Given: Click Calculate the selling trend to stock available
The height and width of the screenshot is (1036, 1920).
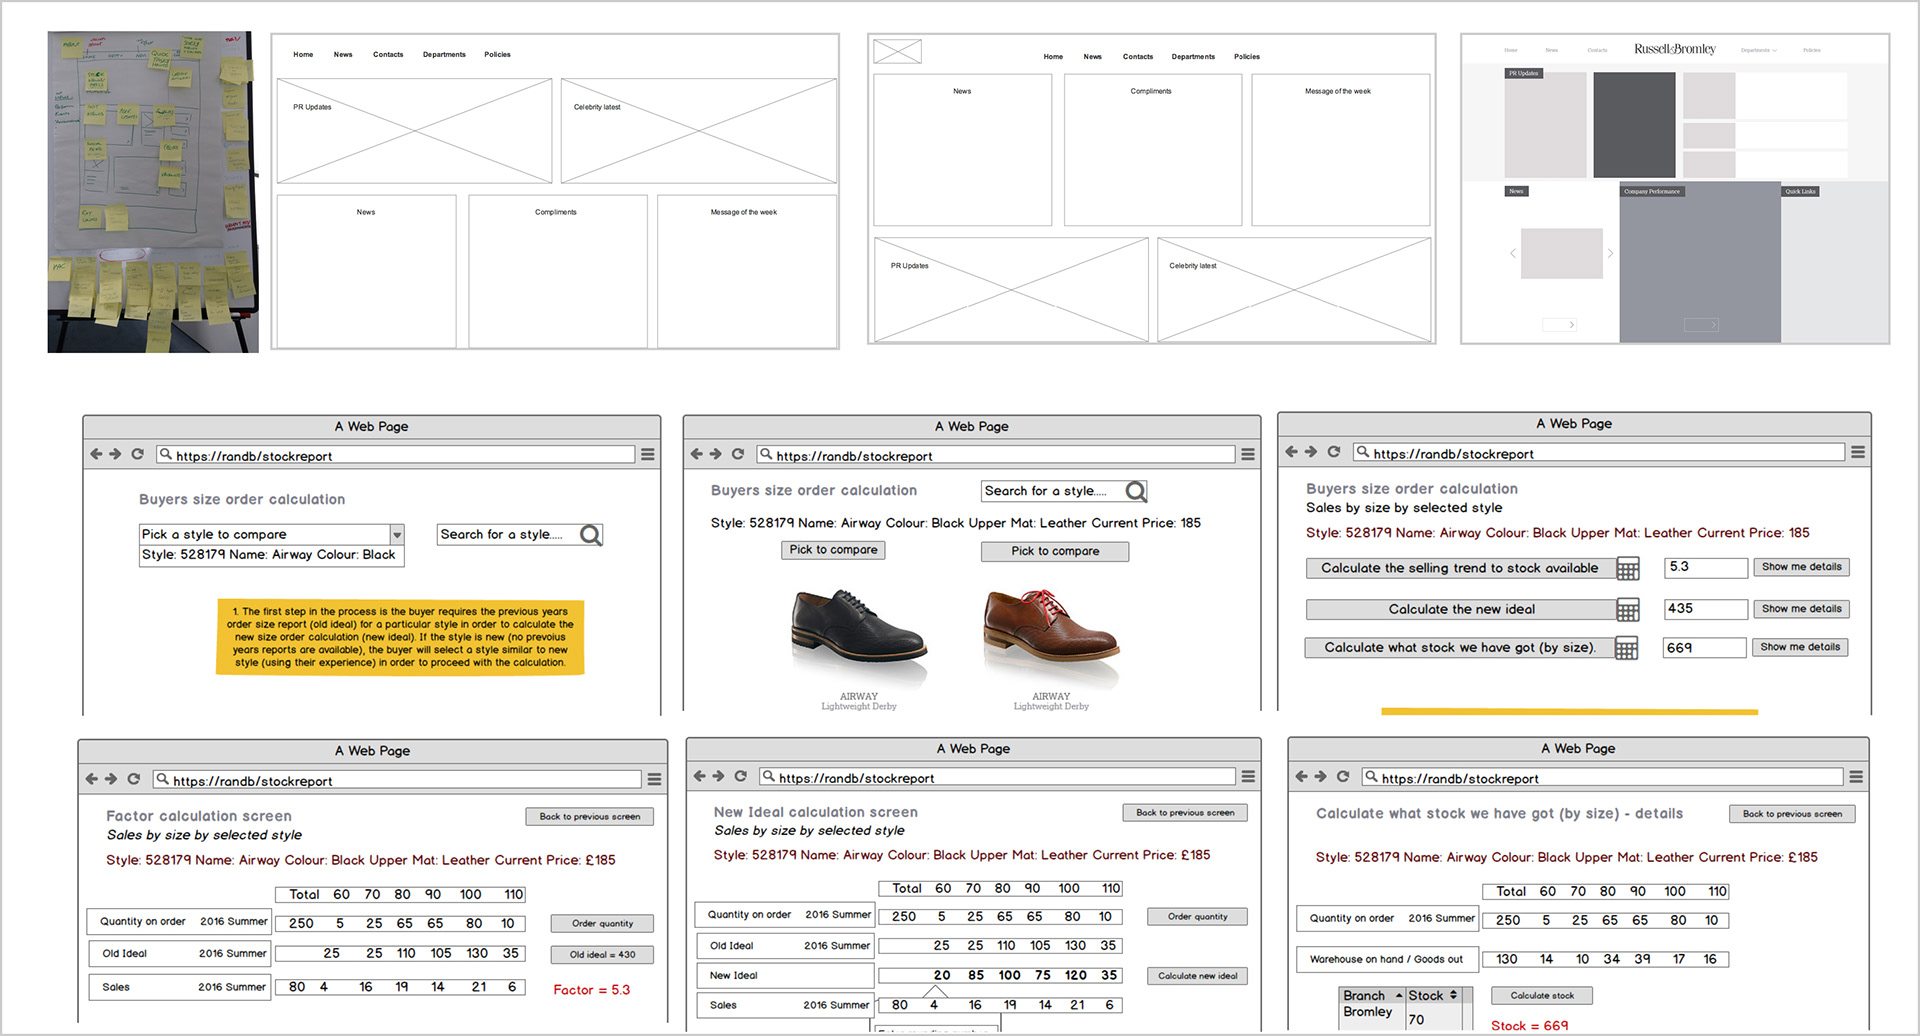Looking at the screenshot, I should (x=1460, y=568).
